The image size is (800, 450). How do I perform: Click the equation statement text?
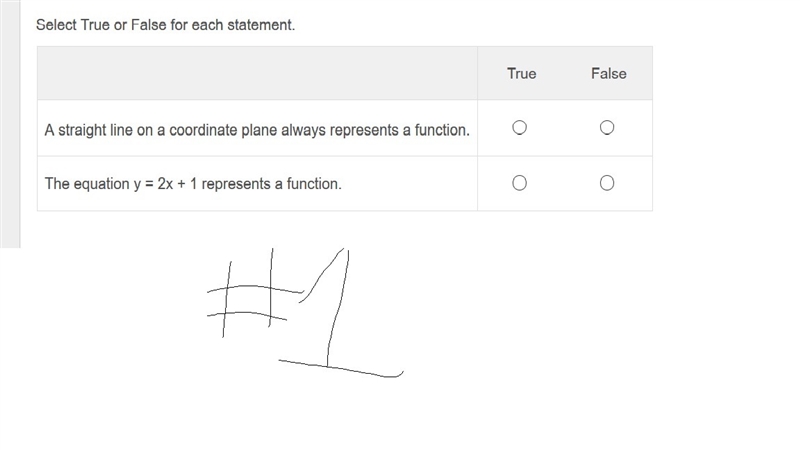[193, 184]
